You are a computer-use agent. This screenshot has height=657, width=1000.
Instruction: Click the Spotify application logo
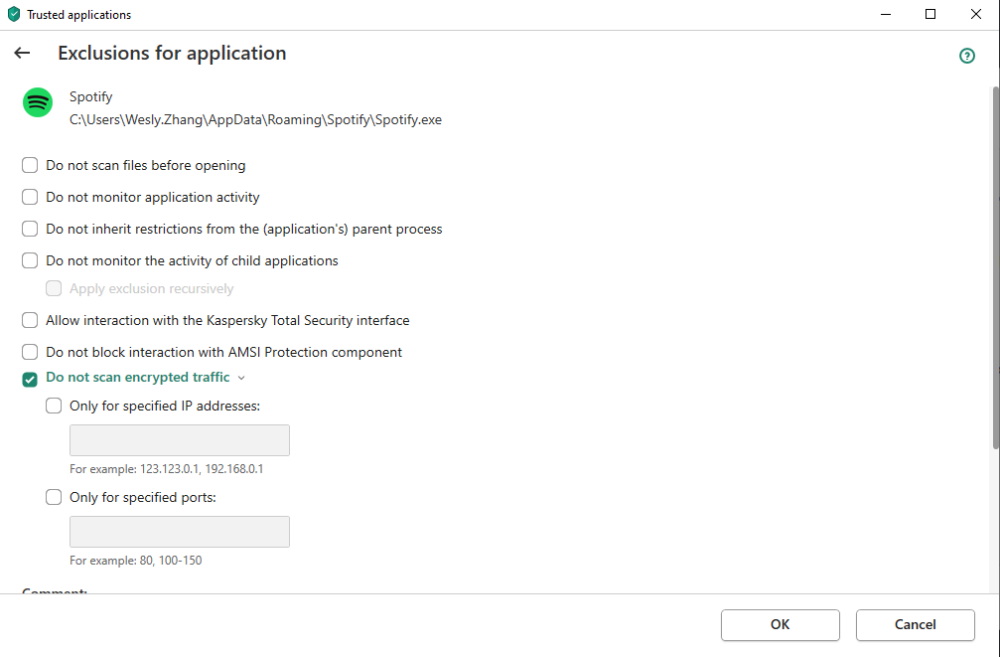pos(38,103)
